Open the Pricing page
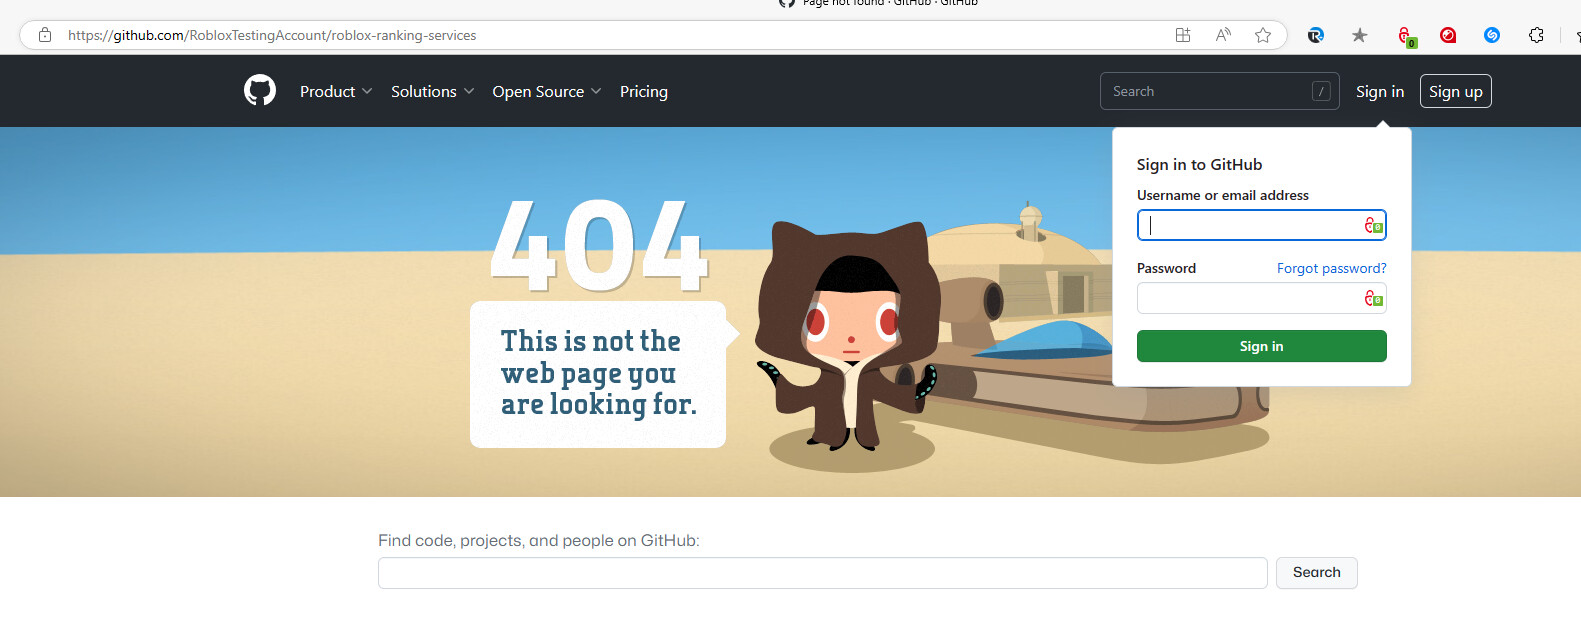 644,91
